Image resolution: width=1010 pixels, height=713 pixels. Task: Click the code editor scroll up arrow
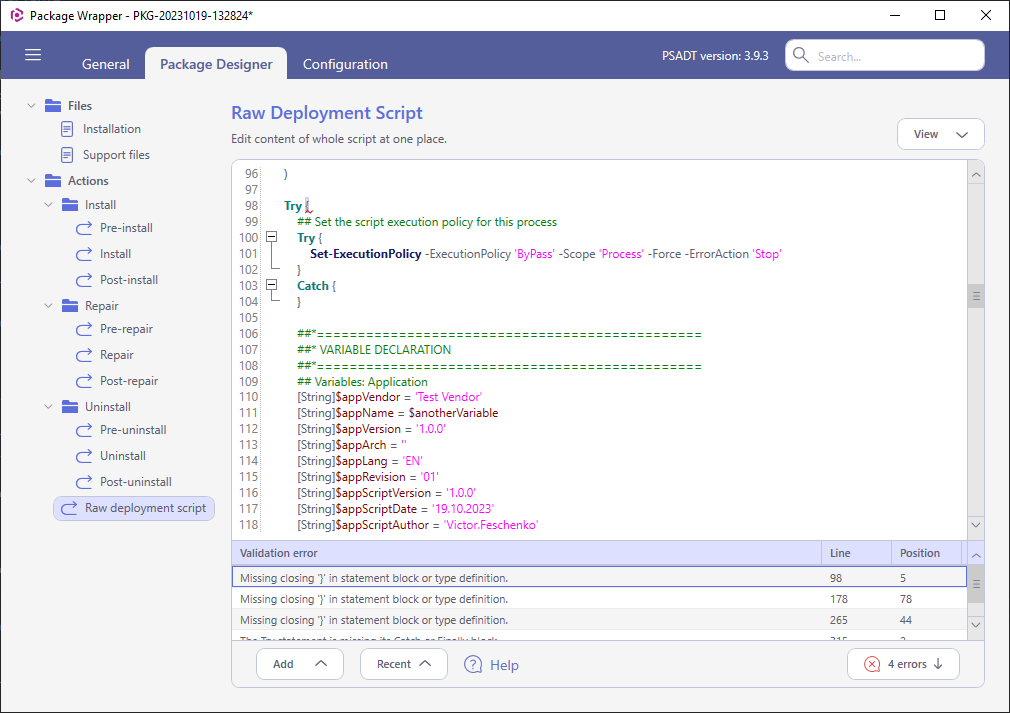[x=976, y=175]
